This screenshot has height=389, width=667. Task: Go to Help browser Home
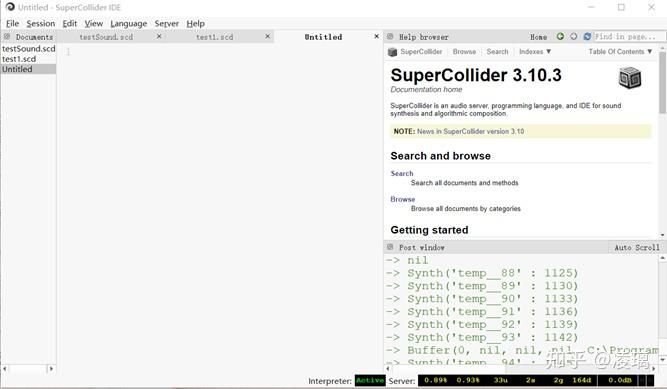tap(538, 37)
